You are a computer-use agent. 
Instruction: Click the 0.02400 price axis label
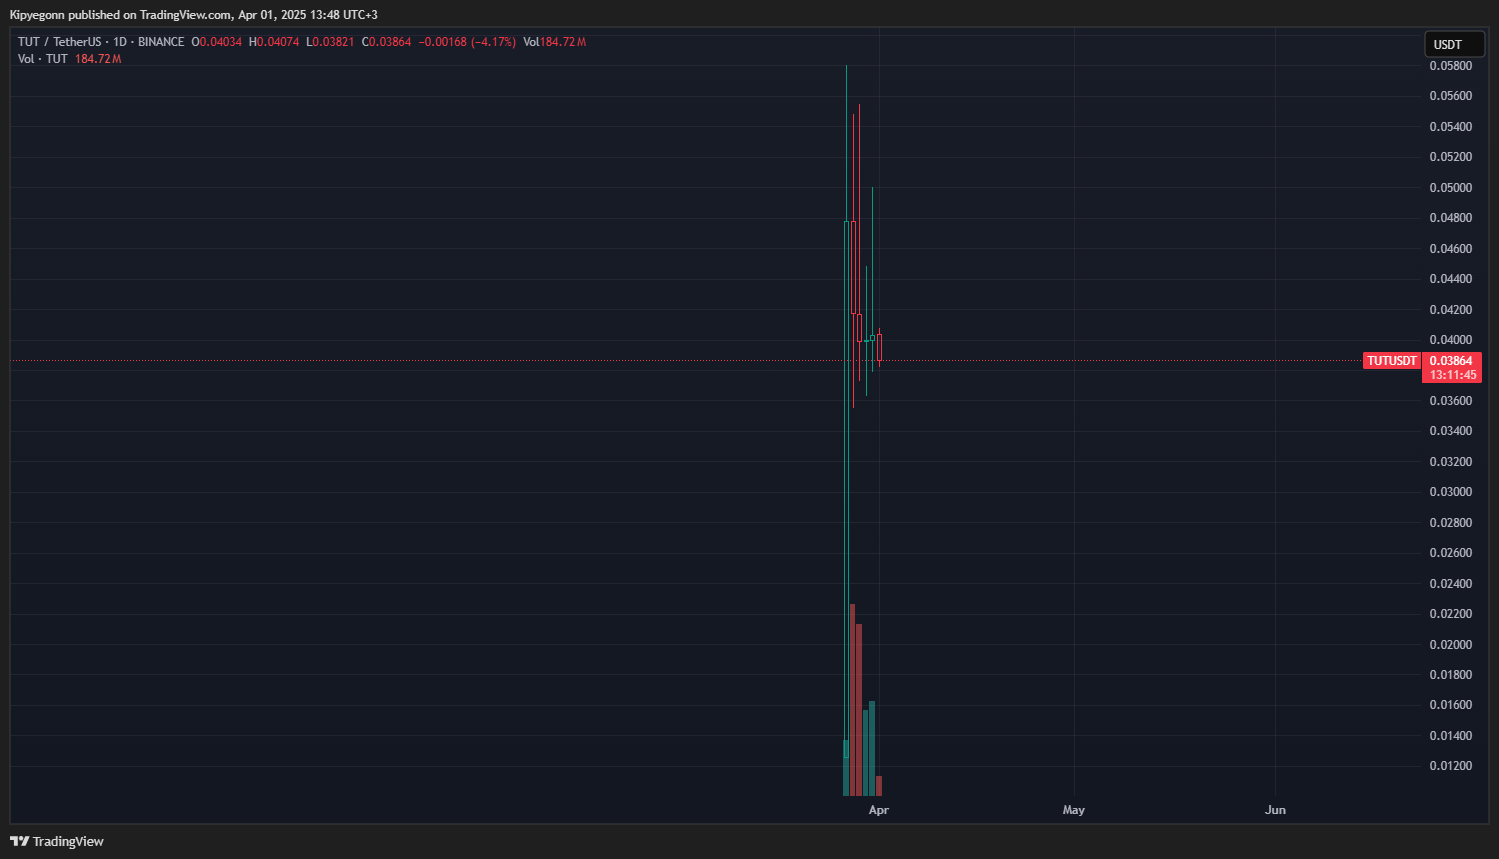coord(1450,584)
